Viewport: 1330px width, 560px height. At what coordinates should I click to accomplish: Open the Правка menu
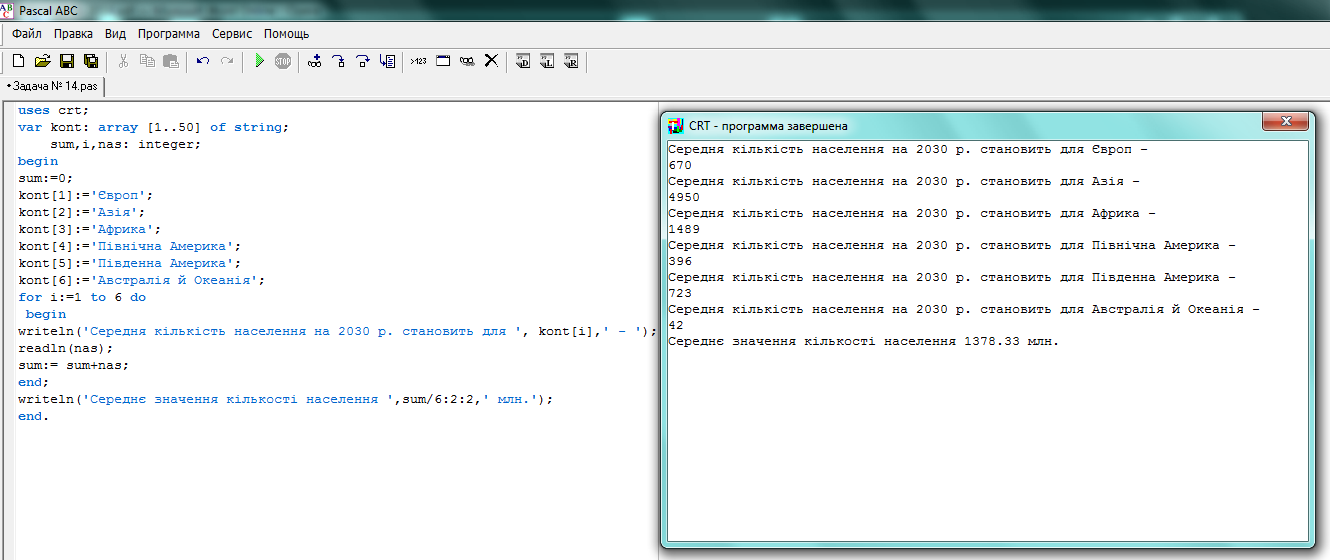point(73,34)
